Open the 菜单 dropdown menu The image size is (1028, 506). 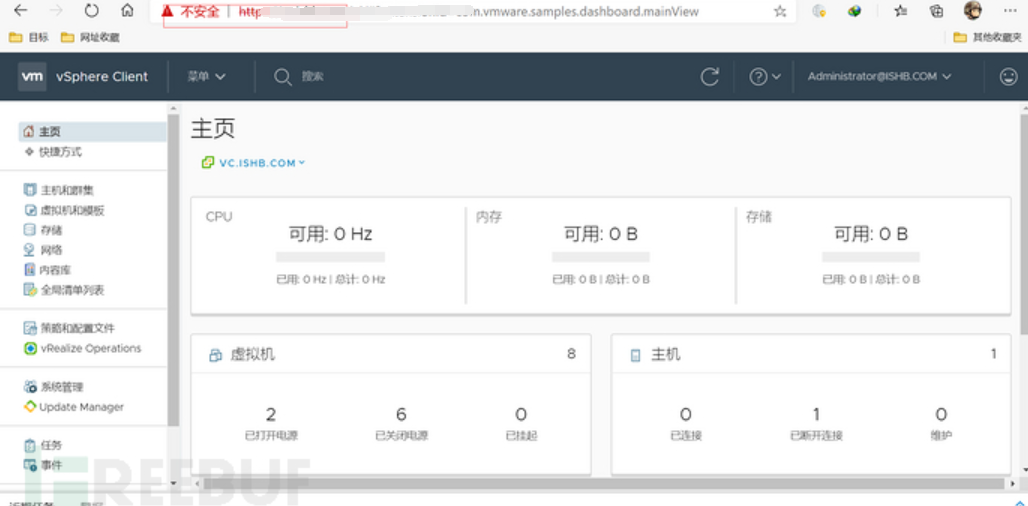pyautogui.click(x=206, y=77)
